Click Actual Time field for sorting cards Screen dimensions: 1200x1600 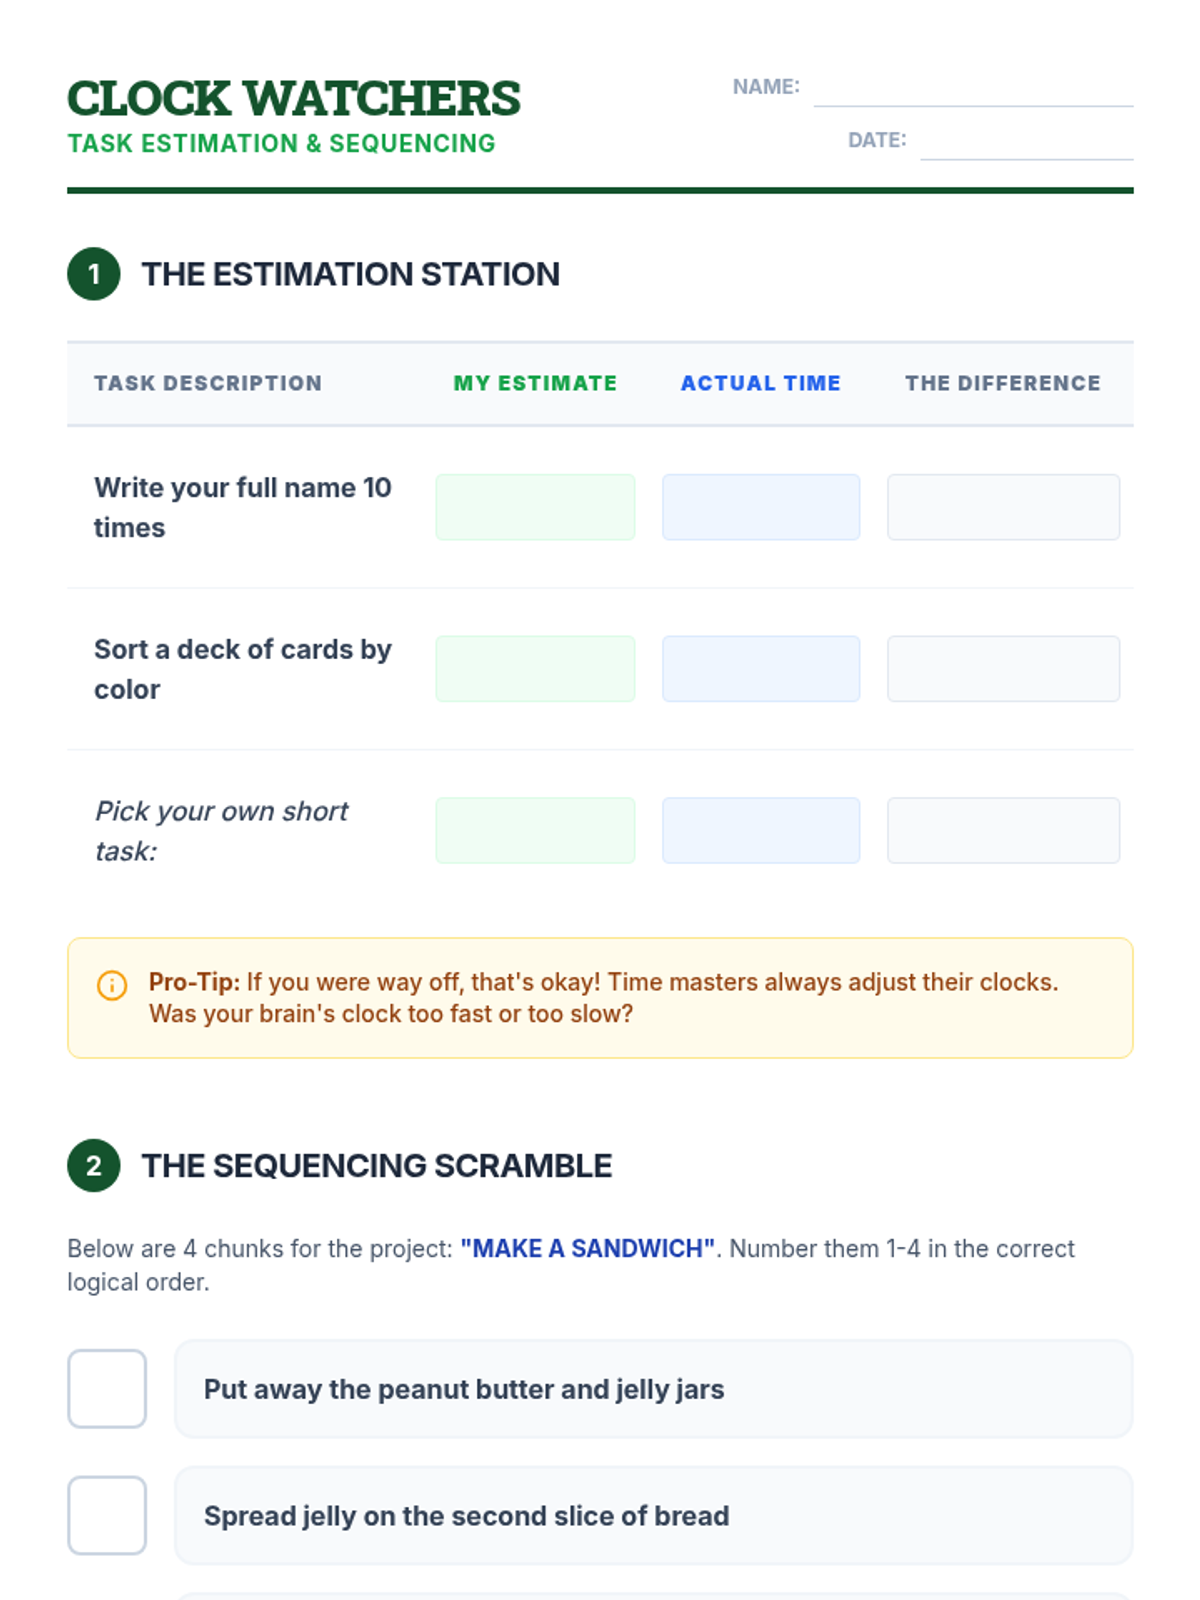tap(761, 669)
